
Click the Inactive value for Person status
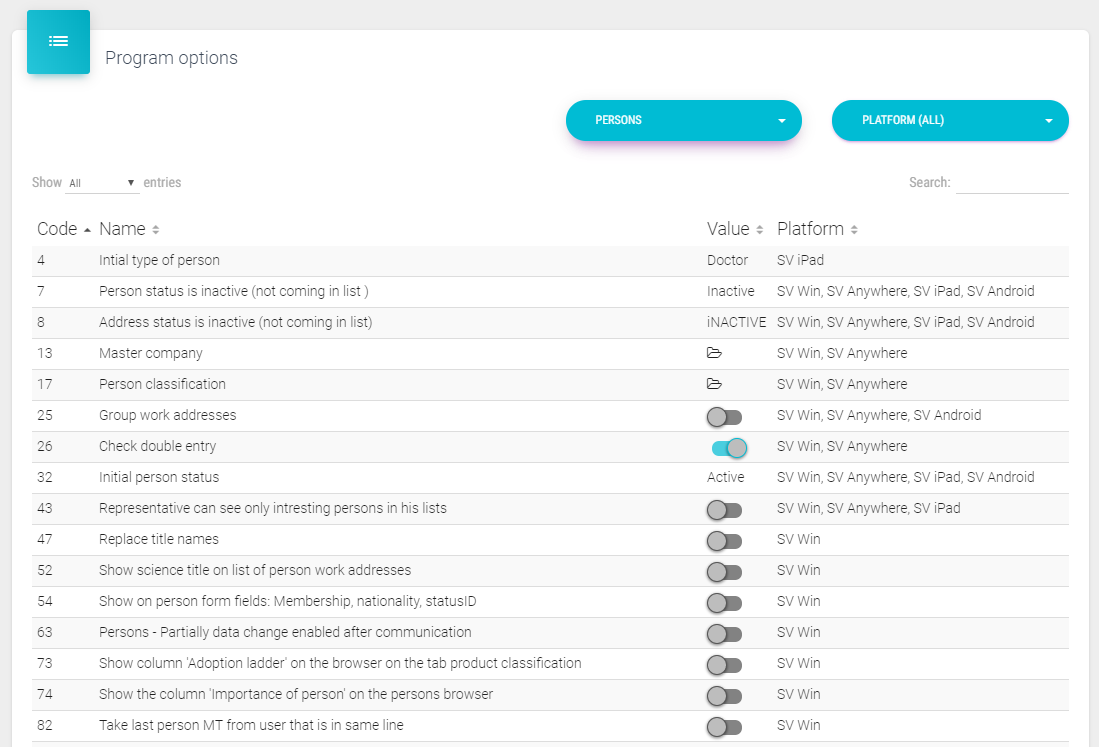pyautogui.click(x=730, y=291)
